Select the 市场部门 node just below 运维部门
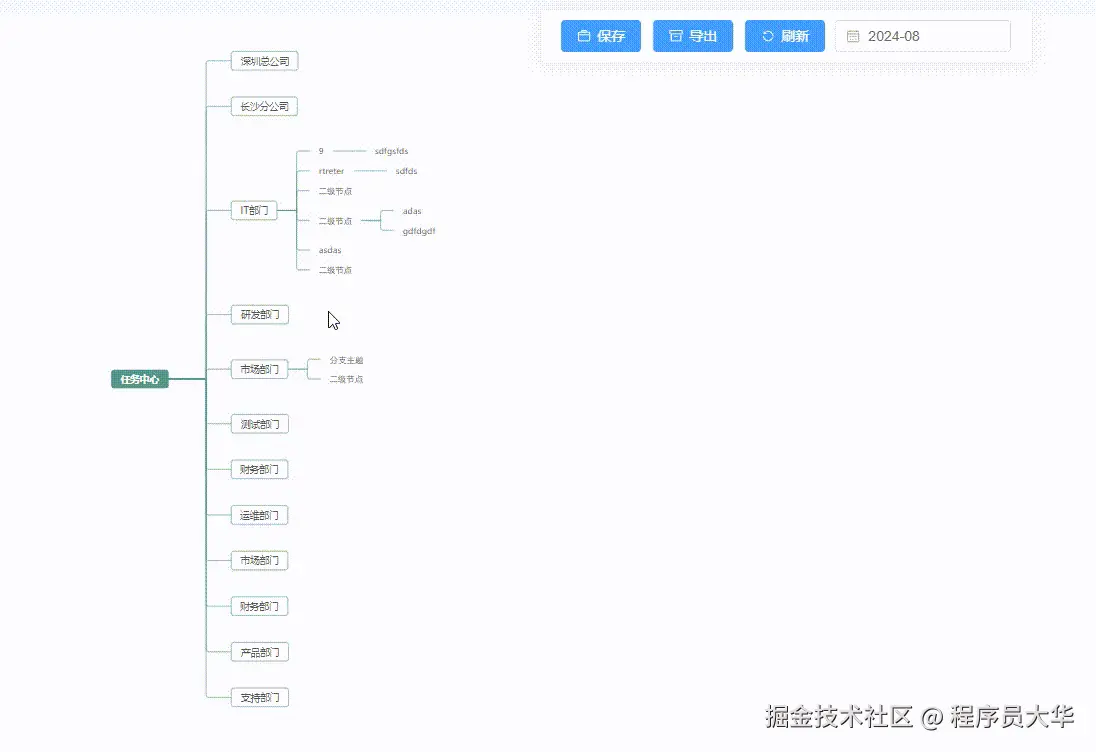This screenshot has width=1096, height=752. point(259,561)
